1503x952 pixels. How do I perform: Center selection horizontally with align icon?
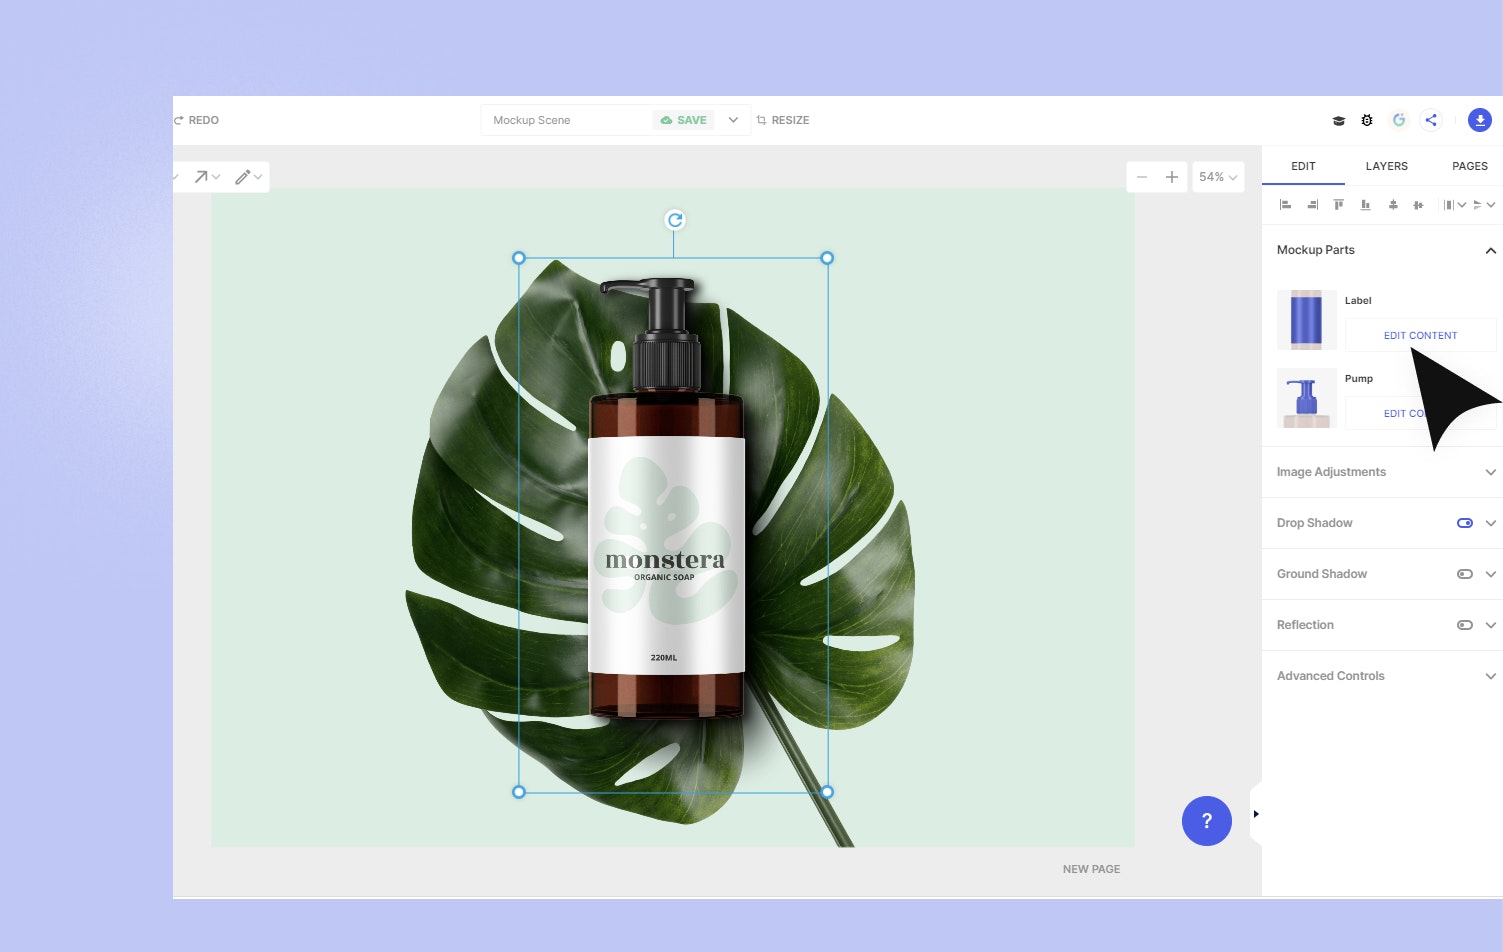click(x=1392, y=205)
